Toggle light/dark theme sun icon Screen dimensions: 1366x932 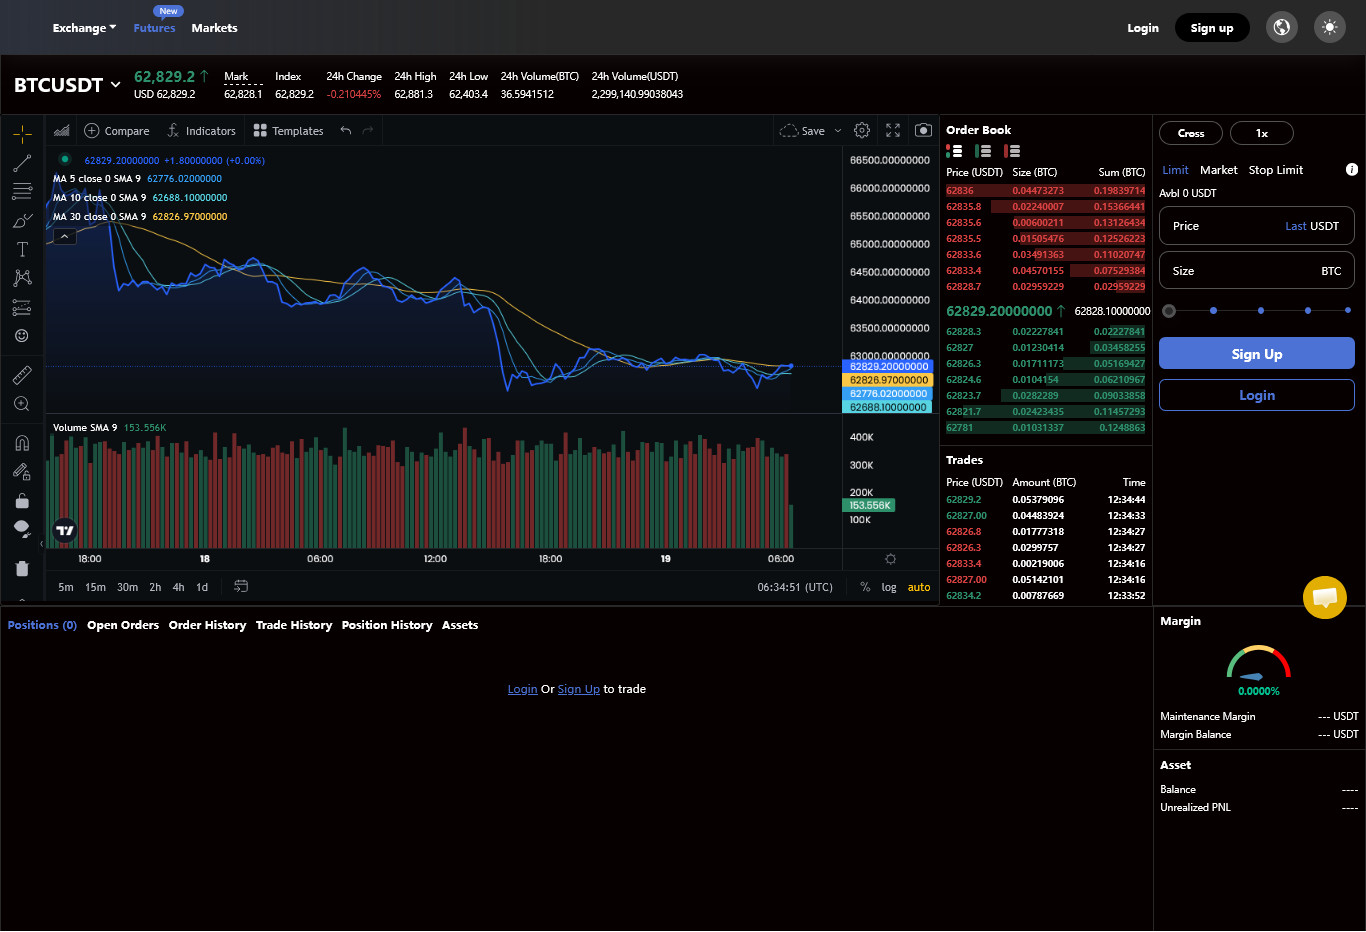[1329, 28]
